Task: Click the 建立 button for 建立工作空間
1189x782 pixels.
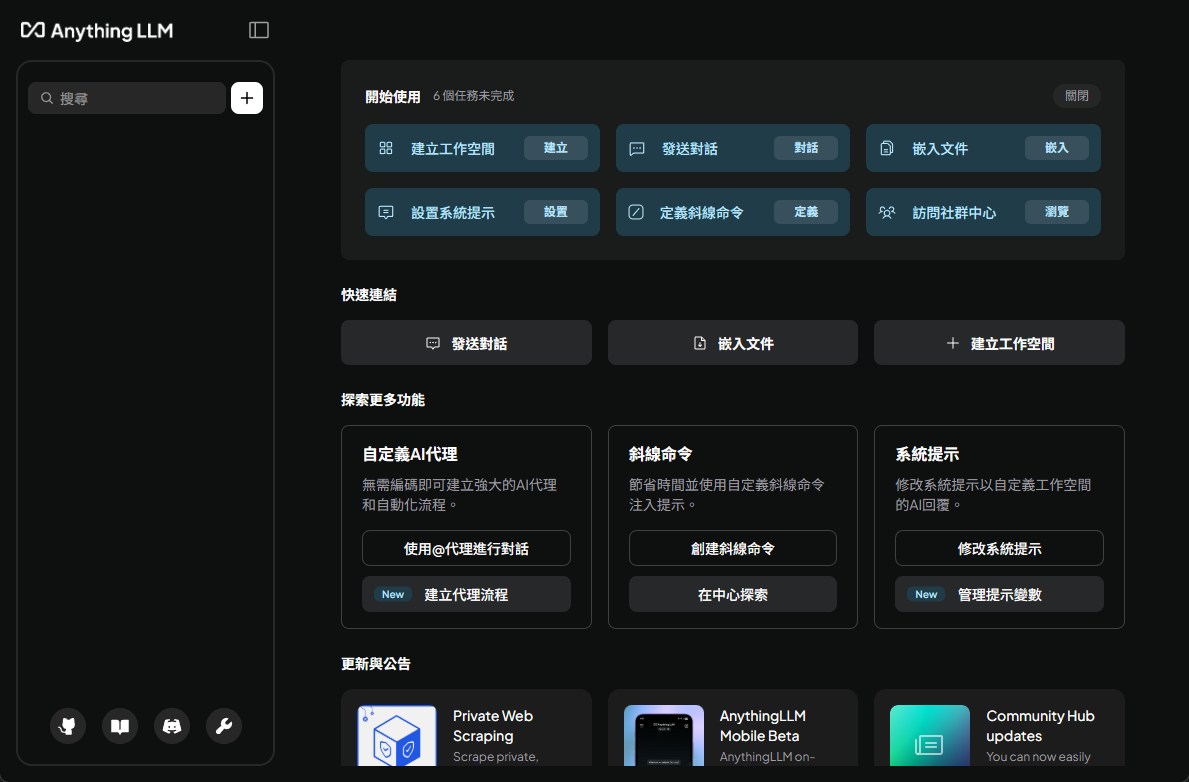Action: click(556, 148)
